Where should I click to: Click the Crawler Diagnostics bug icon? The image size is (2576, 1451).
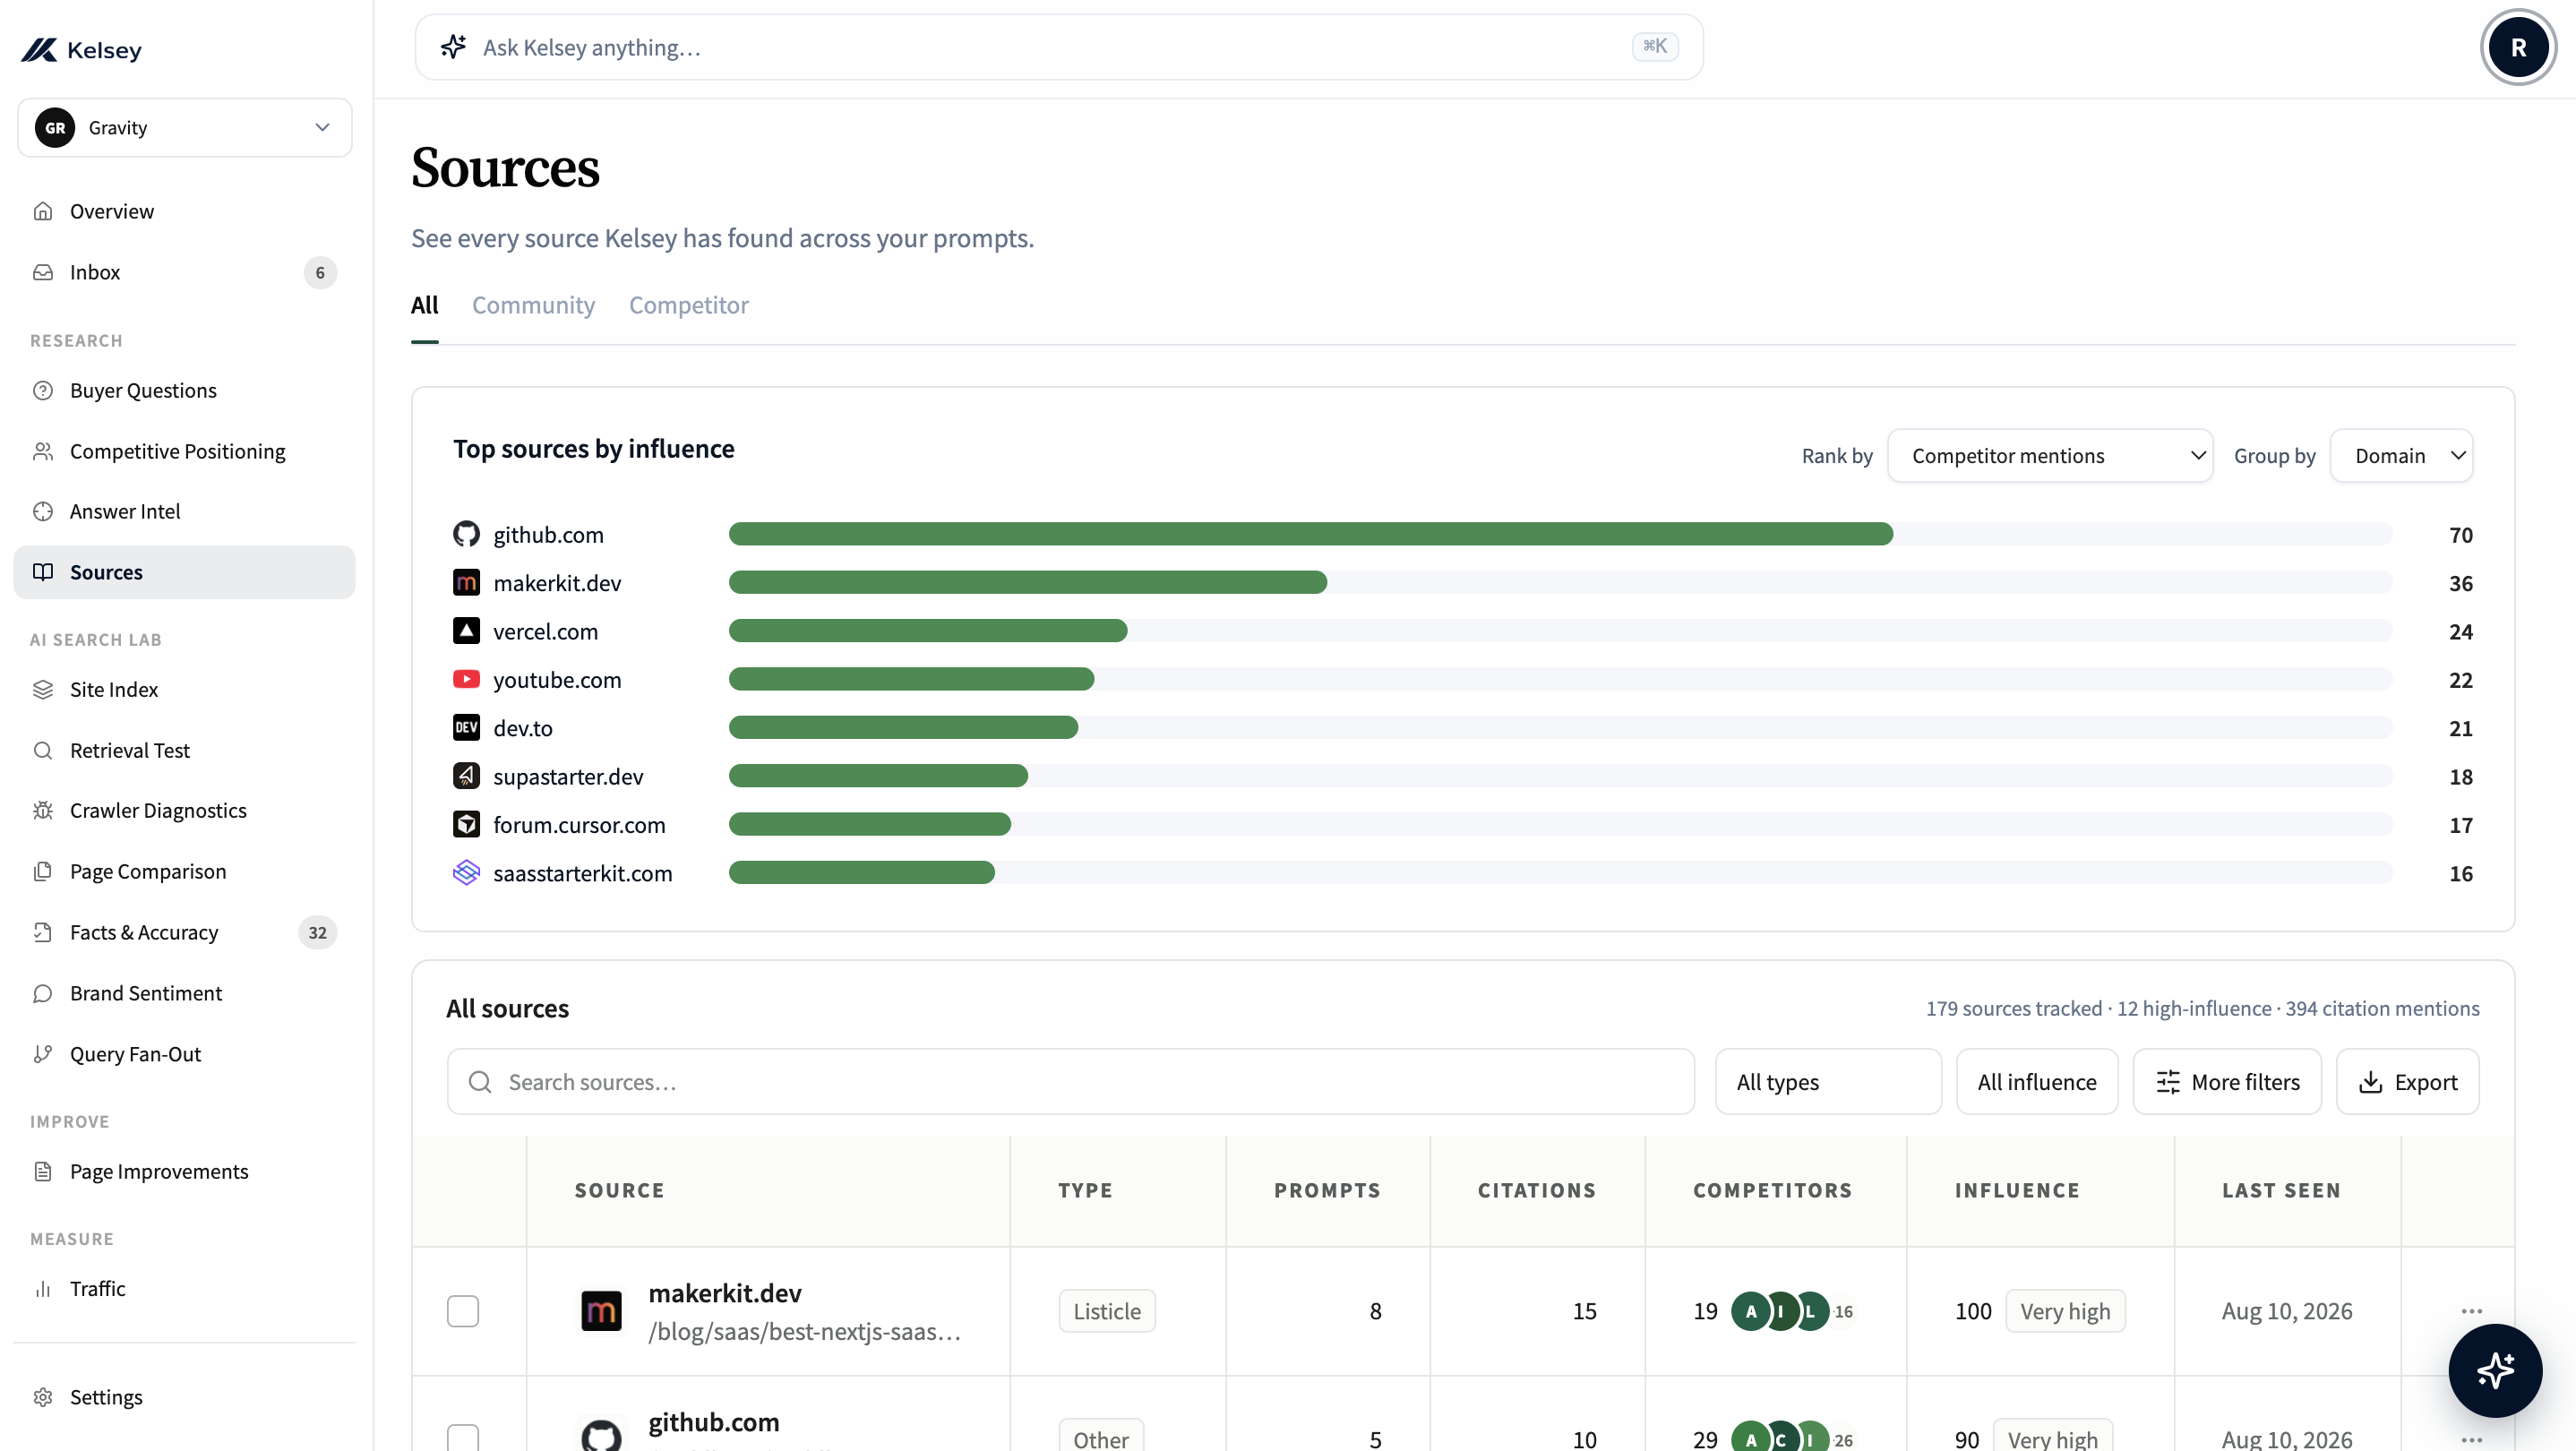pos(43,810)
